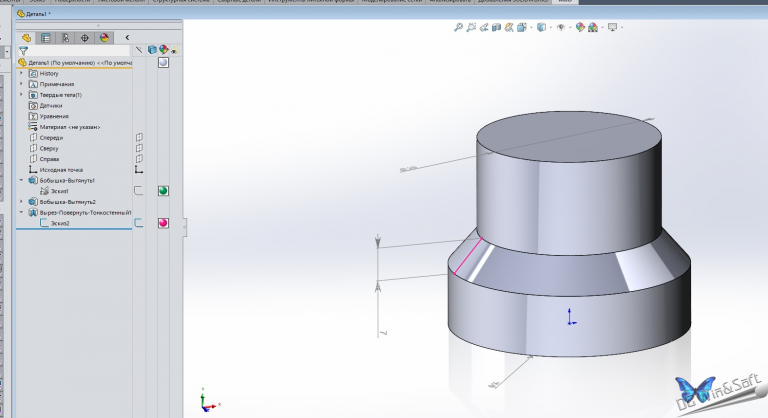Click part appearance swatch for Деталь1
The image size is (768, 418).
point(163,63)
